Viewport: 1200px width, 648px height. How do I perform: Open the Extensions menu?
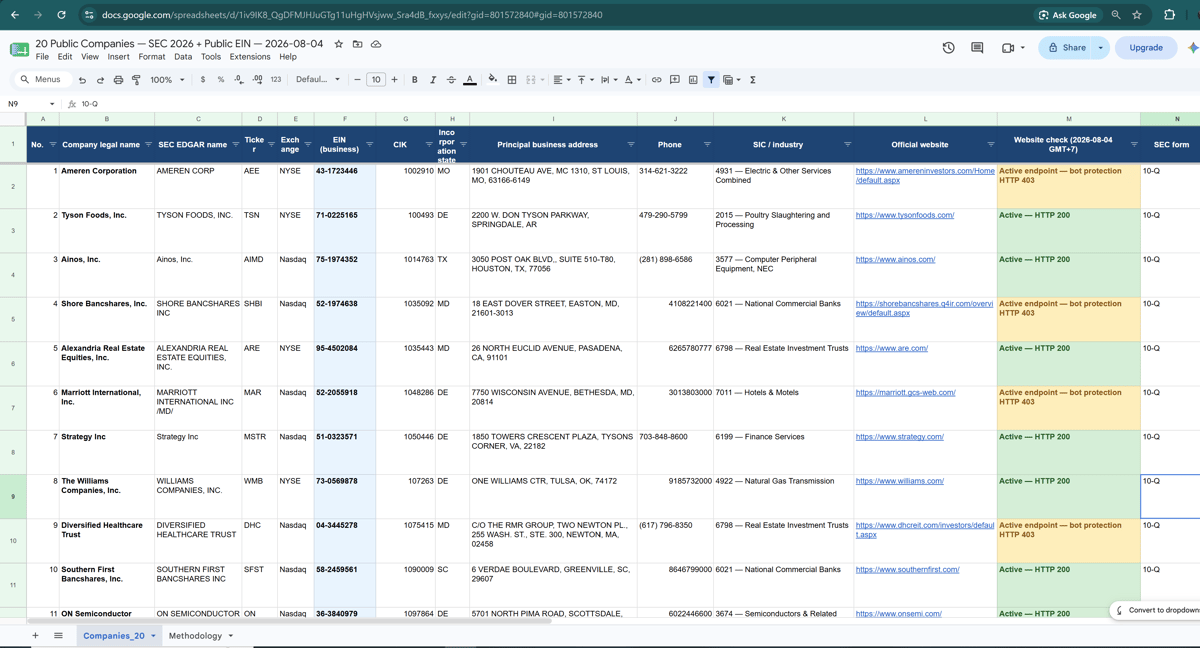coord(250,57)
